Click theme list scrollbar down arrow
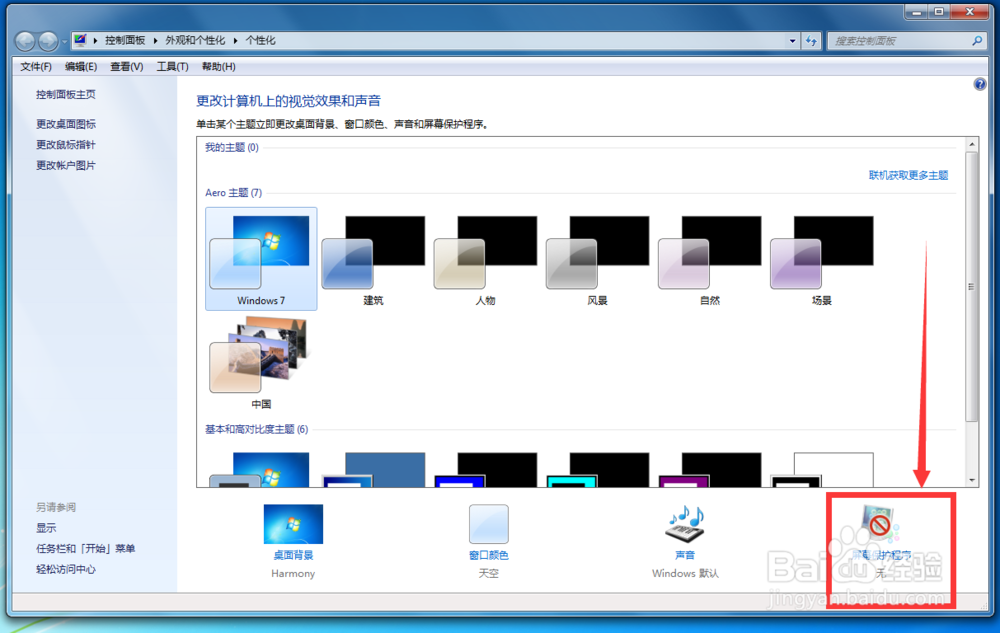 [x=972, y=480]
